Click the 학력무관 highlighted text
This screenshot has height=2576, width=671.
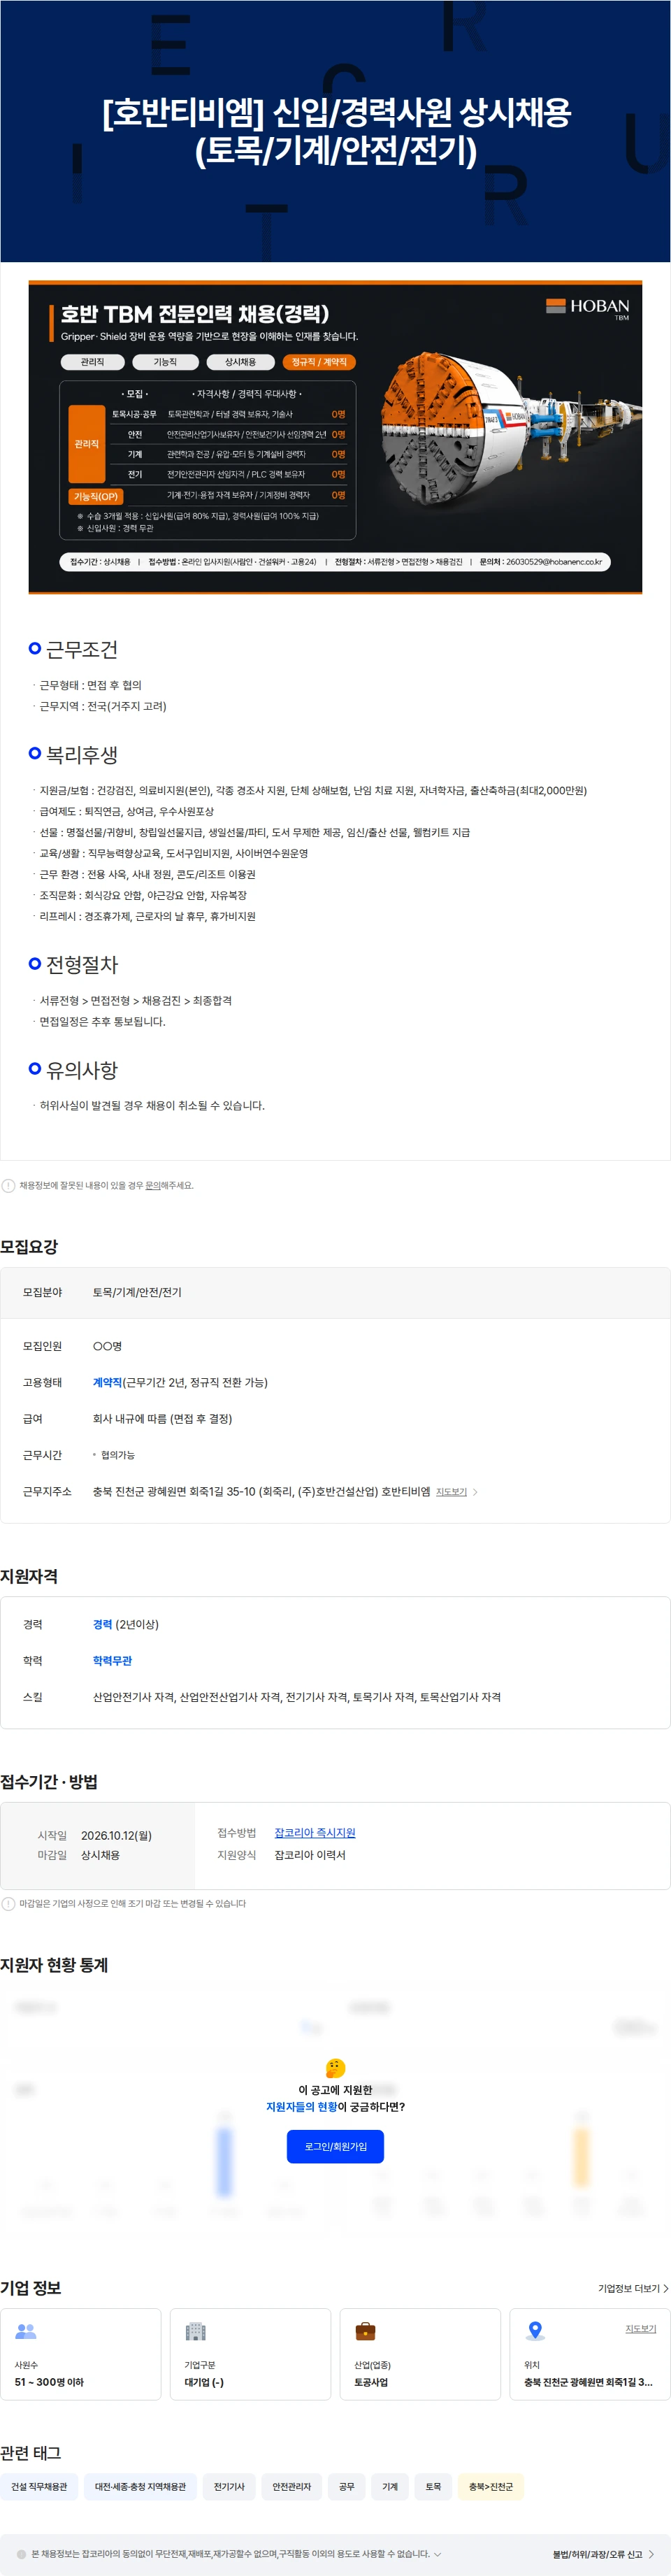[x=112, y=1661]
